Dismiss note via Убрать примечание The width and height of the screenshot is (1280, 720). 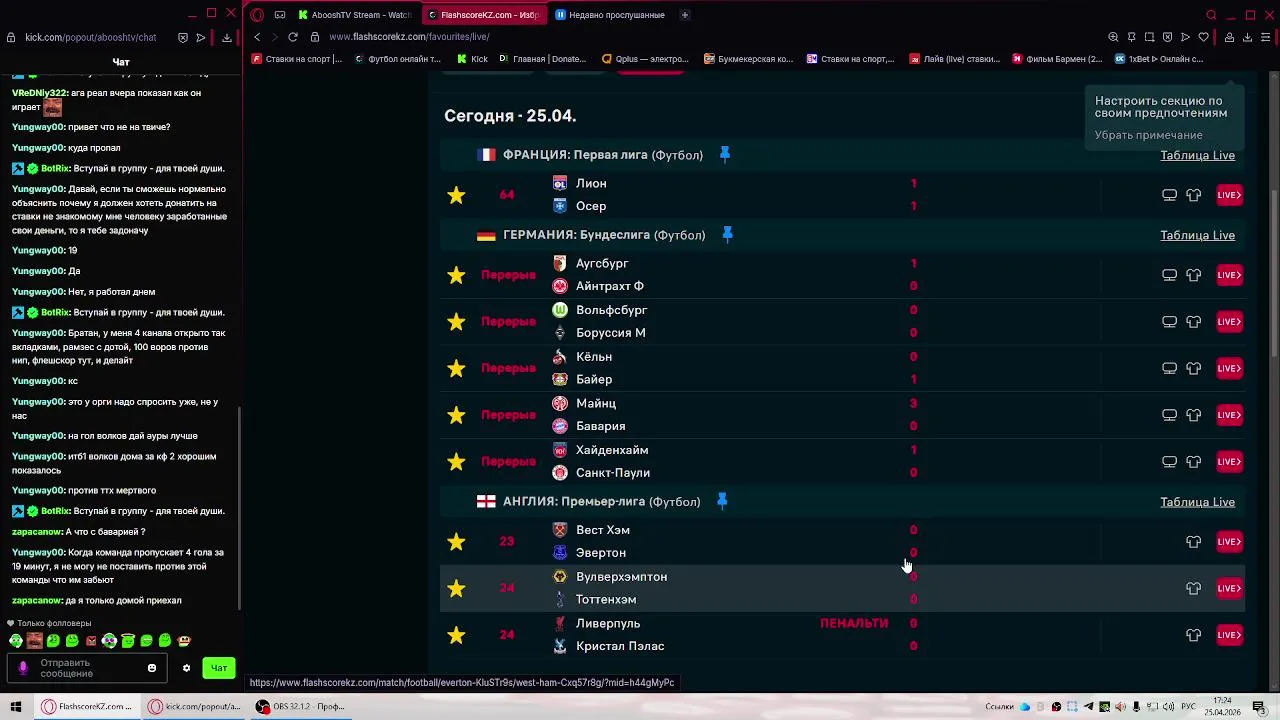point(1148,135)
